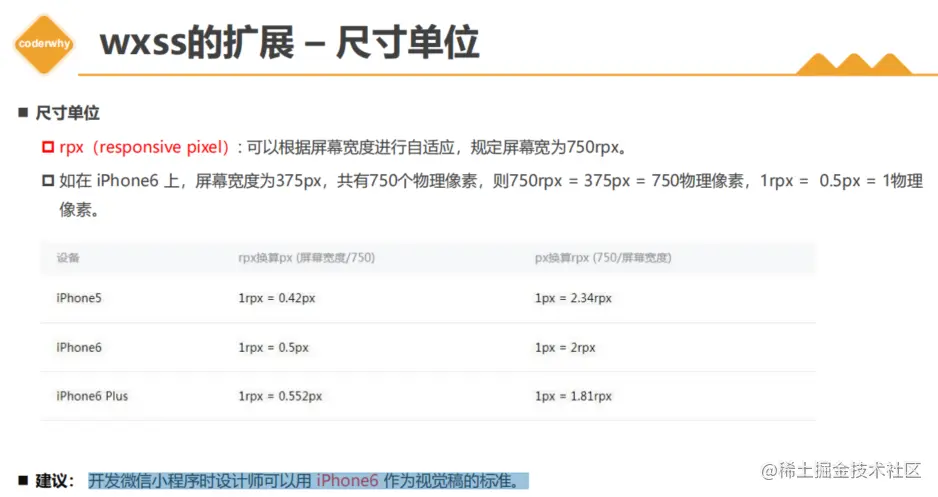Viewport: 938px width, 497px height.
Task: Click the 'iPhone5' table cell
Action: (x=79, y=298)
